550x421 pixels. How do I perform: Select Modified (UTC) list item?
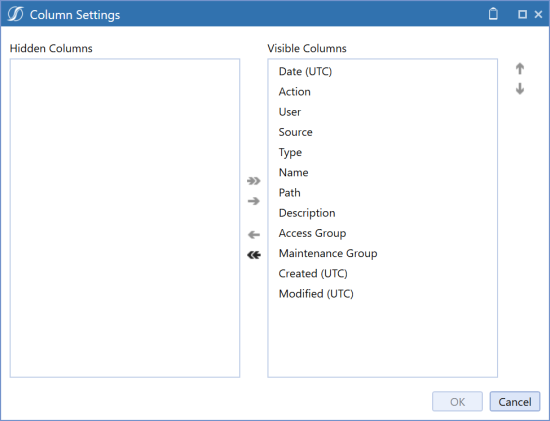[x=382, y=294]
